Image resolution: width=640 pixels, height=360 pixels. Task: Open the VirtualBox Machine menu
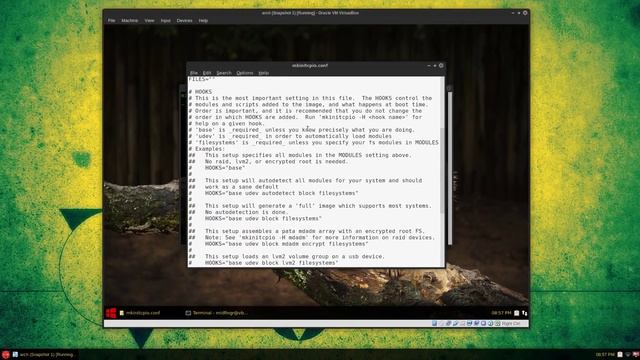coord(130,20)
